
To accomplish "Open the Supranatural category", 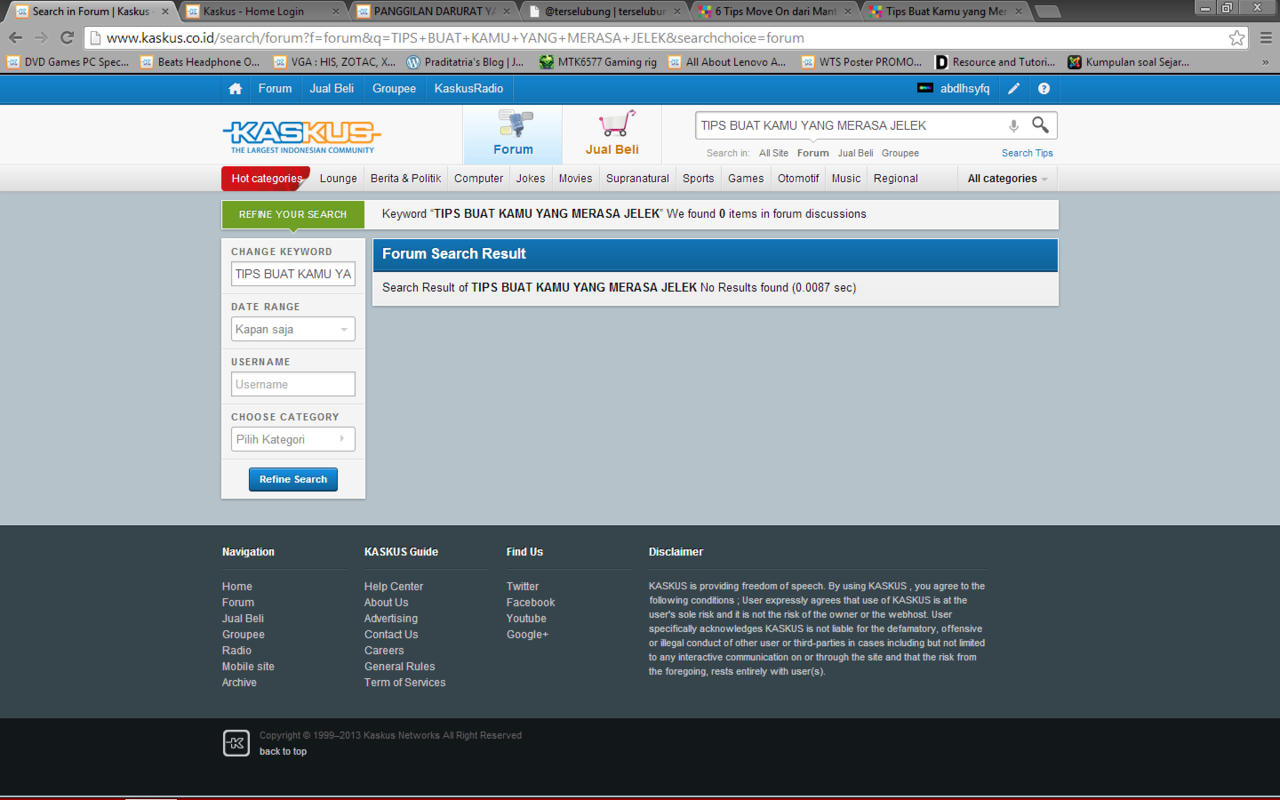I will click(x=637, y=178).
